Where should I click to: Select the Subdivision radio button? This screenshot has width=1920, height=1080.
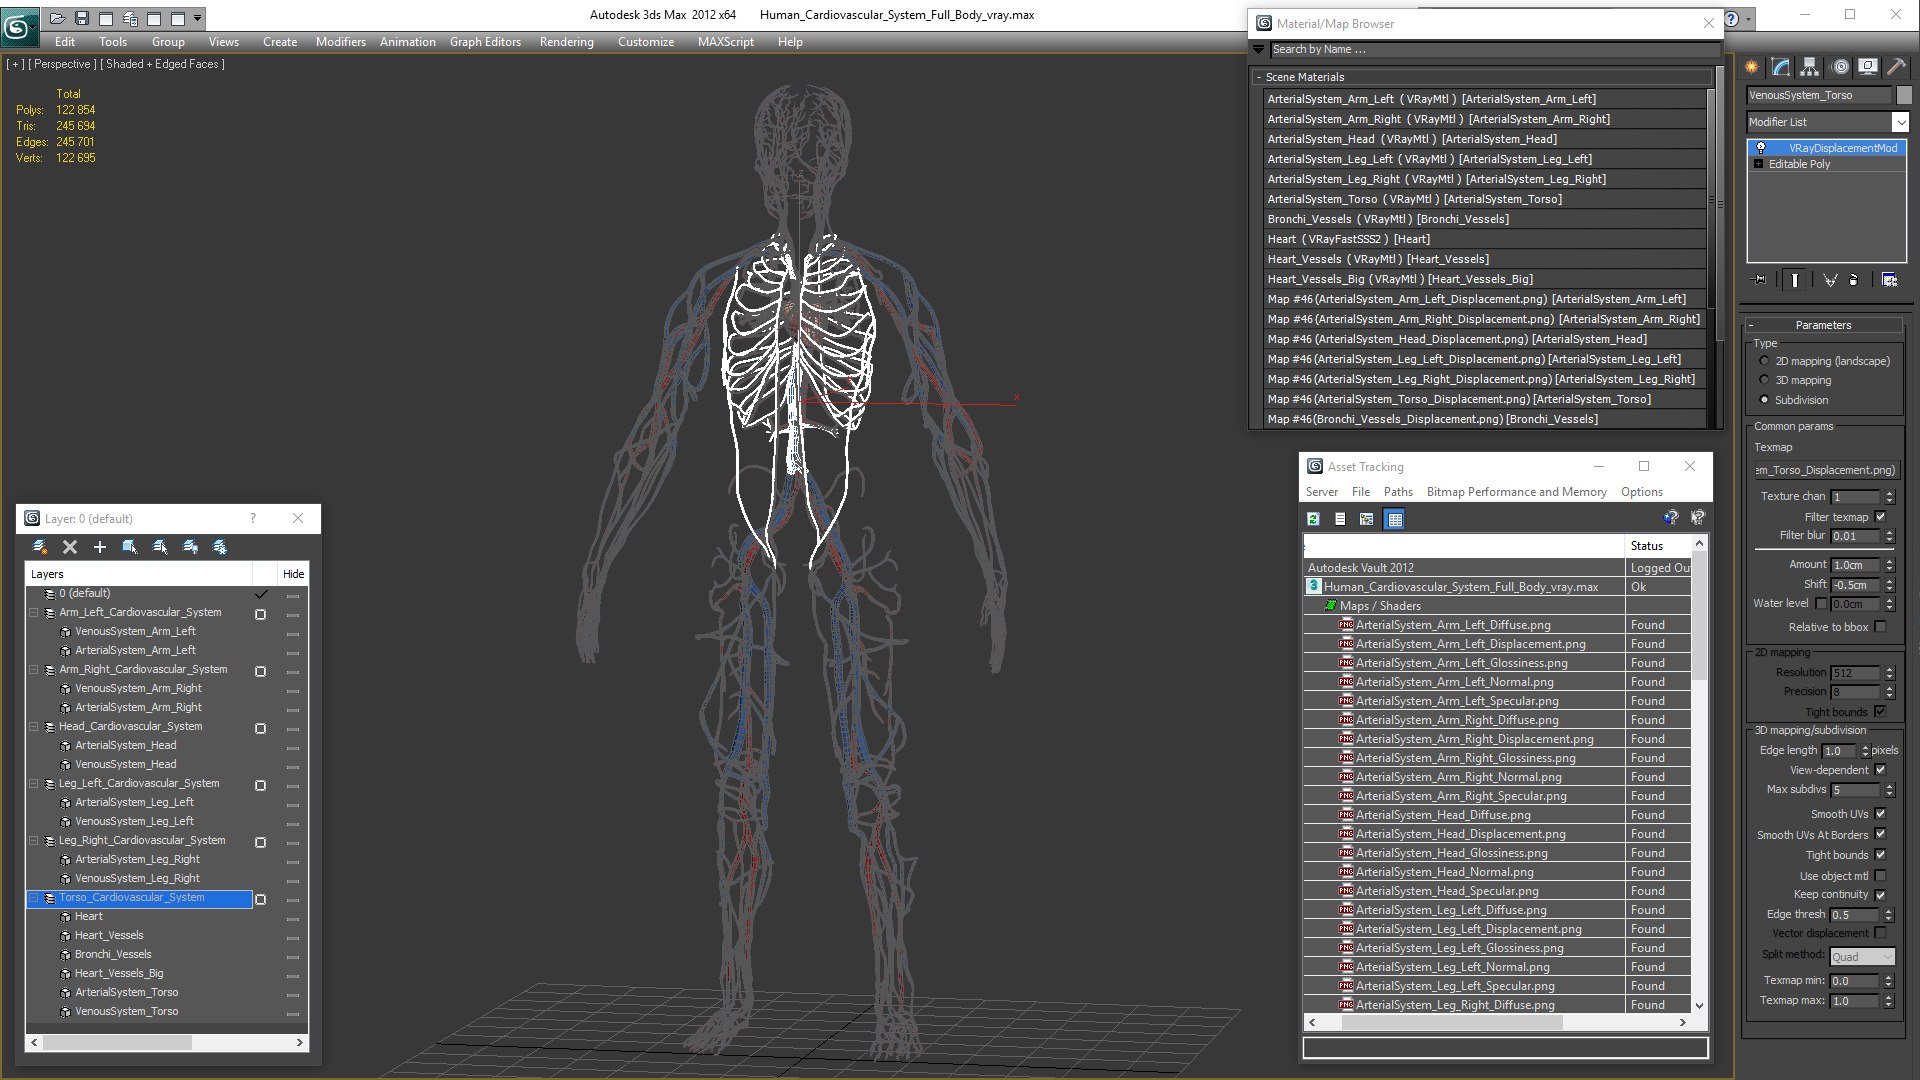(x=1764, y=400)
